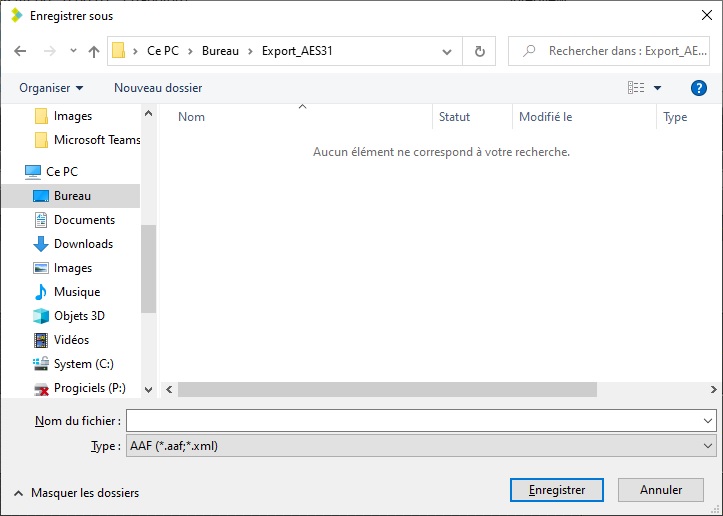Select the Downloads folder icon
Image resolution: width=723 pixels, height=516 pixels.
(x=41, y=244)
